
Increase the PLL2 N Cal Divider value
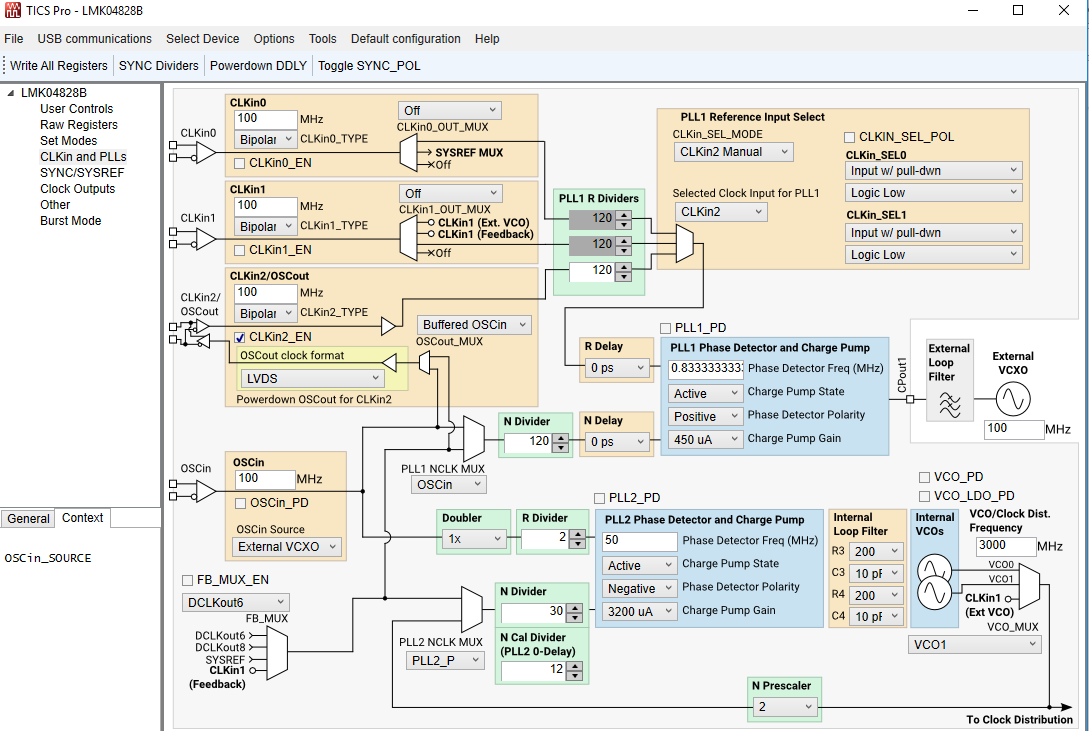(x=574, y=667)
